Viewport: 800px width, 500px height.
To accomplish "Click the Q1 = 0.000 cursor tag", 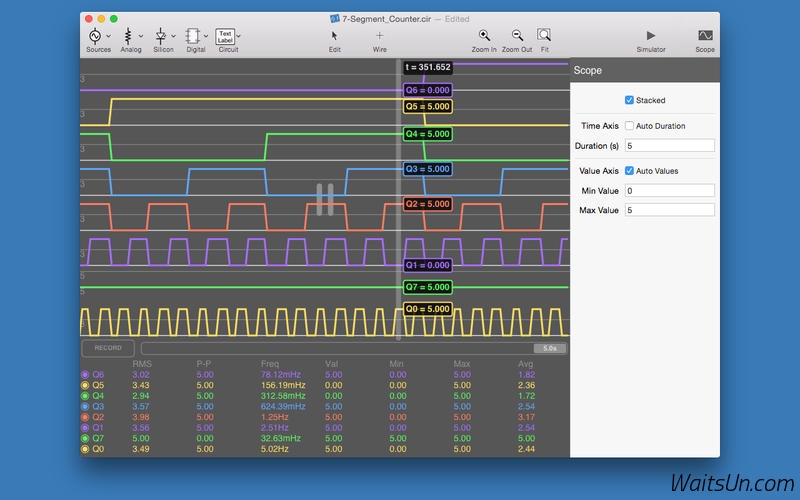I will (x=428, y=265).
